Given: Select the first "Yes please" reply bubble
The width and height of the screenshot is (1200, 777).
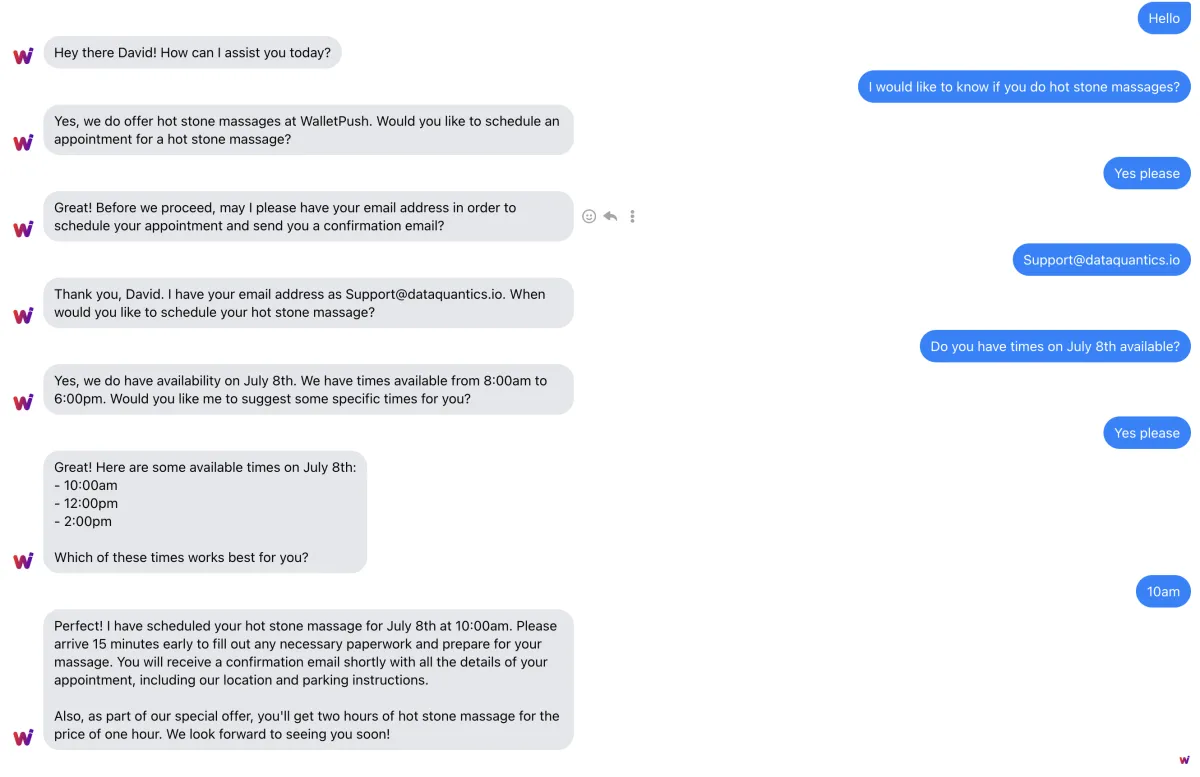Looking at the screenshot, I should [1146, 173].
